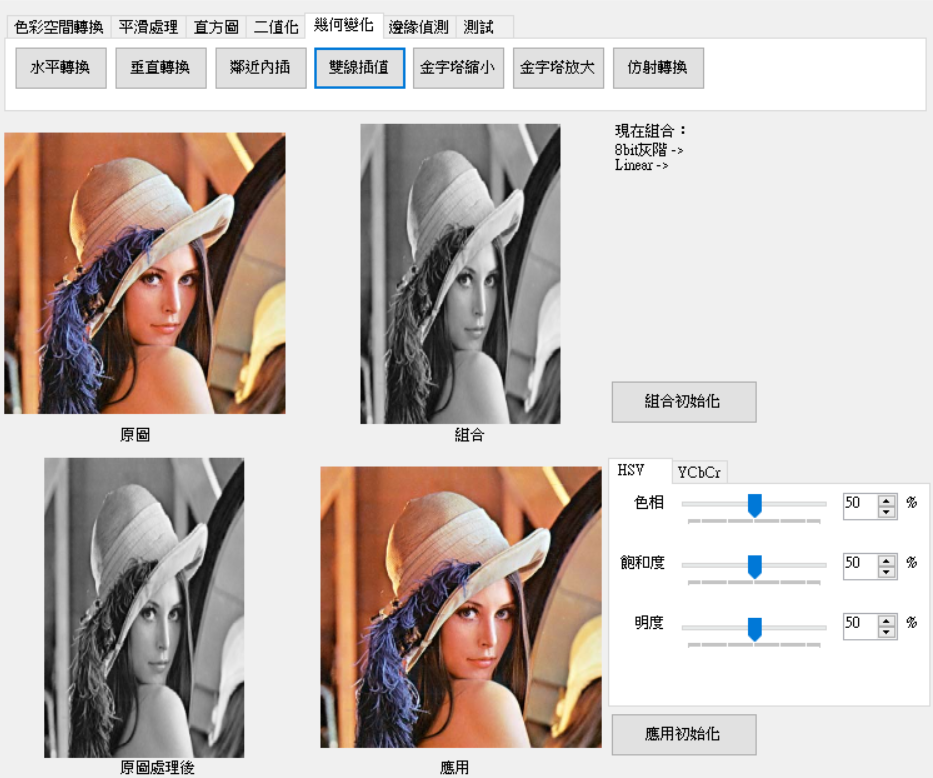Switch to the 邊緣偵測 tab
Screen dimensions: 933x778
(419, 27)
